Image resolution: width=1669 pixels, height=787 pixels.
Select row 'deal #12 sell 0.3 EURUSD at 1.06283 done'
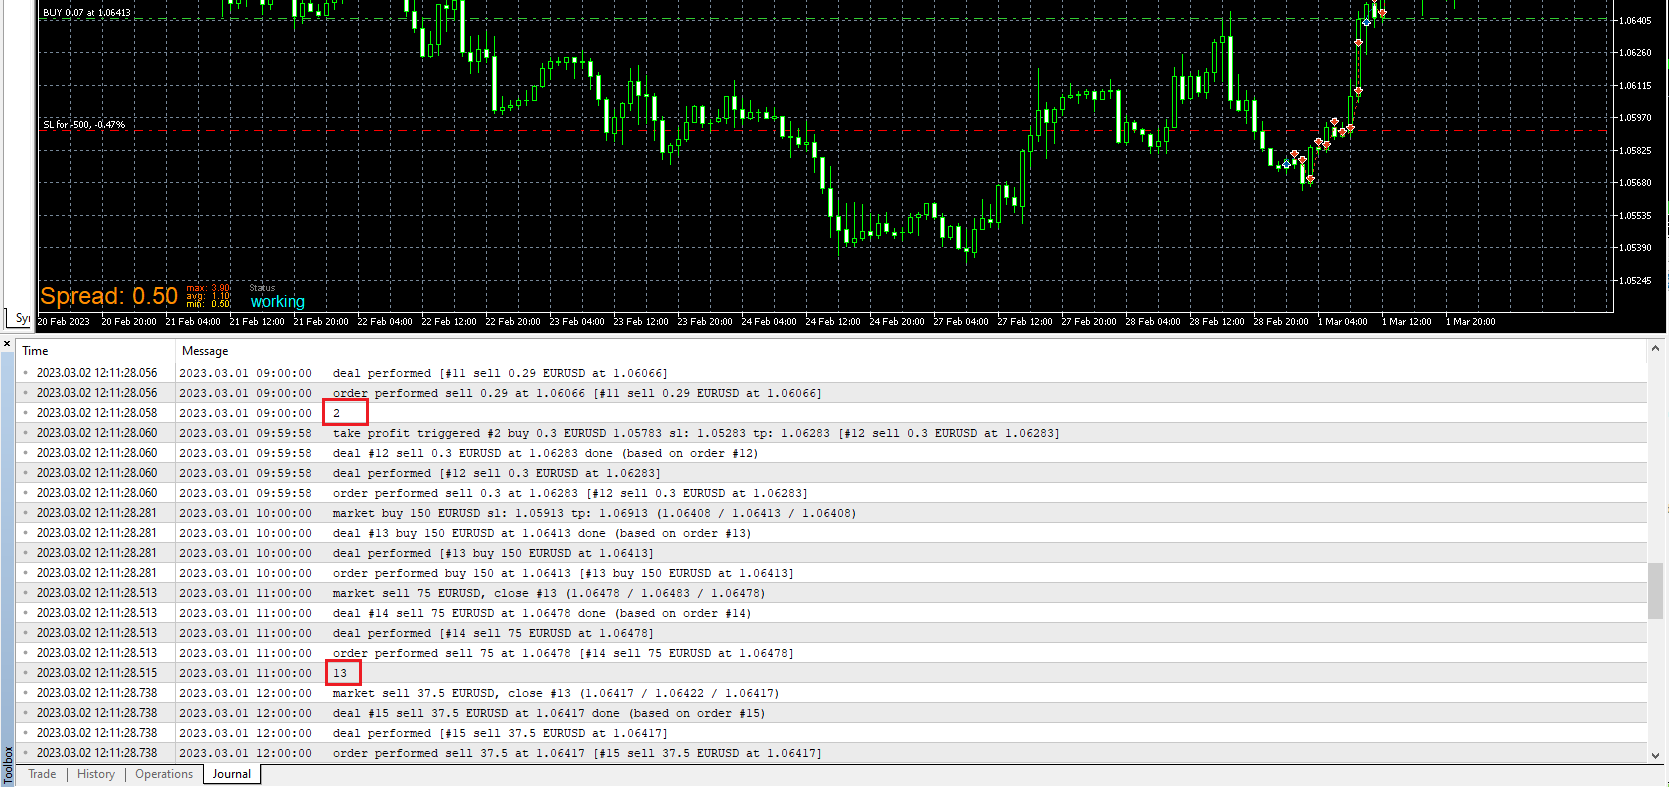(x=832, y=453)
